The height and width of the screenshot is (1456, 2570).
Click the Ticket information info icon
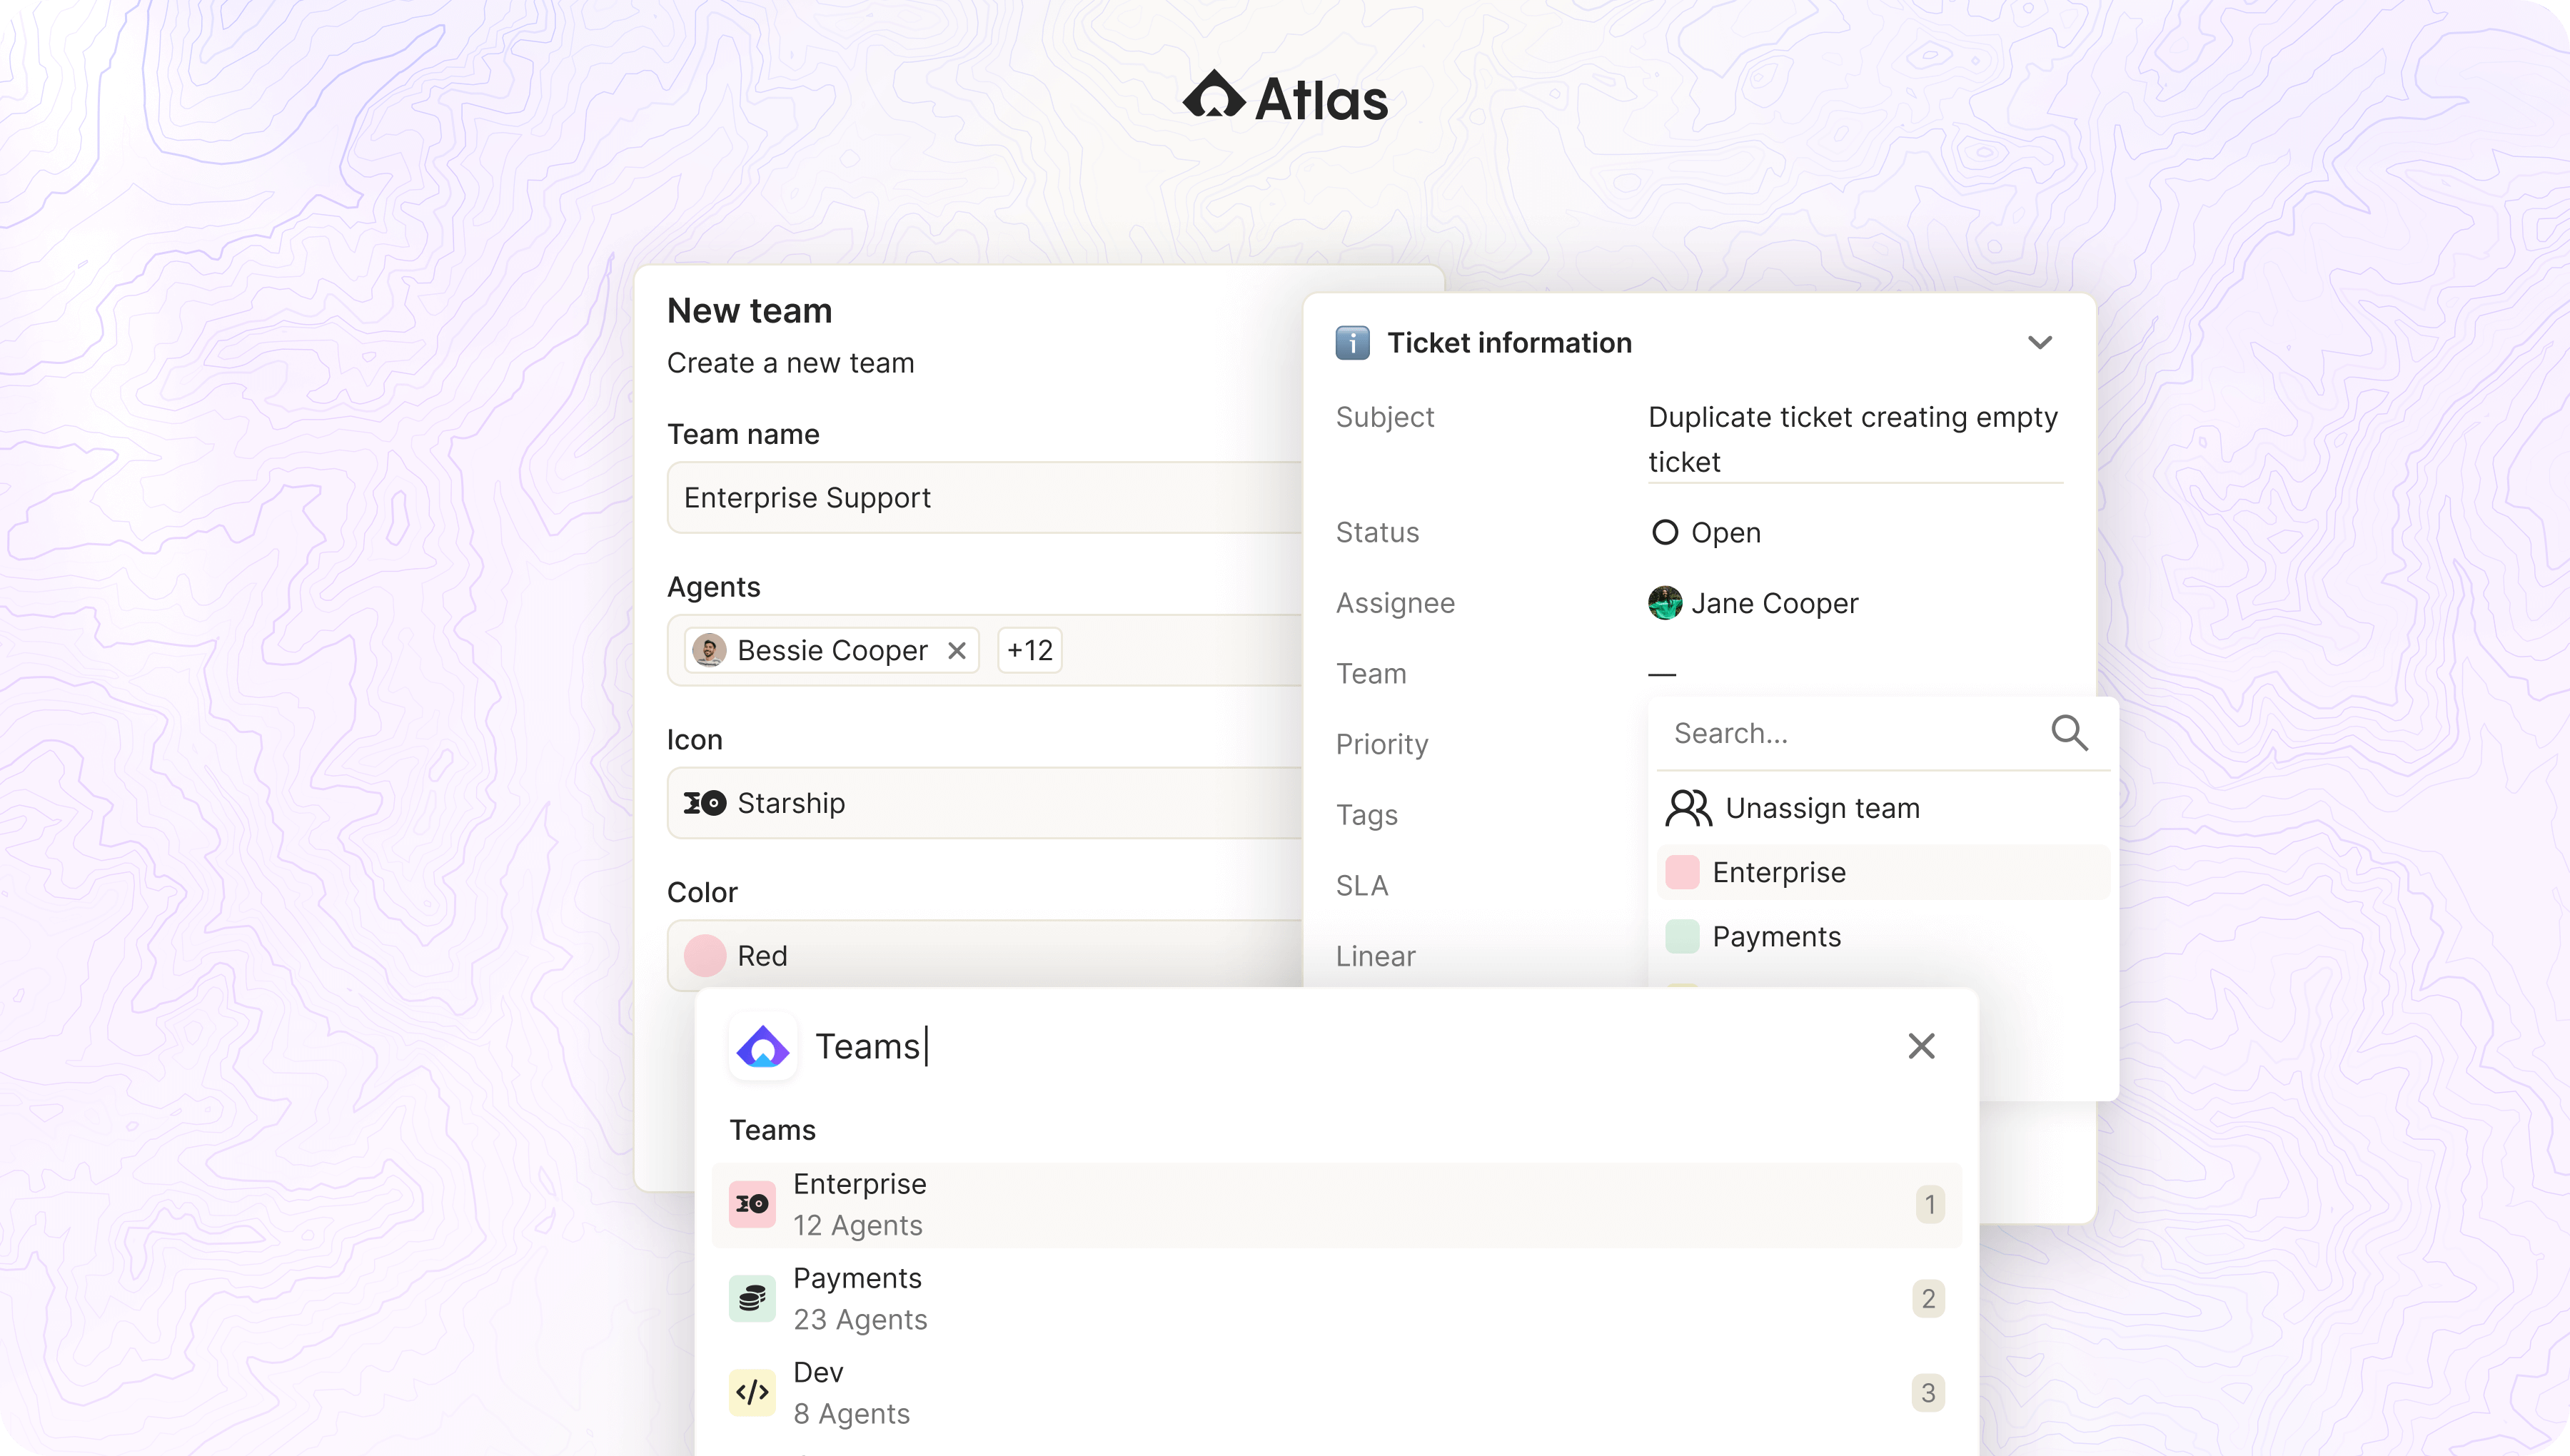(1352, 343)
